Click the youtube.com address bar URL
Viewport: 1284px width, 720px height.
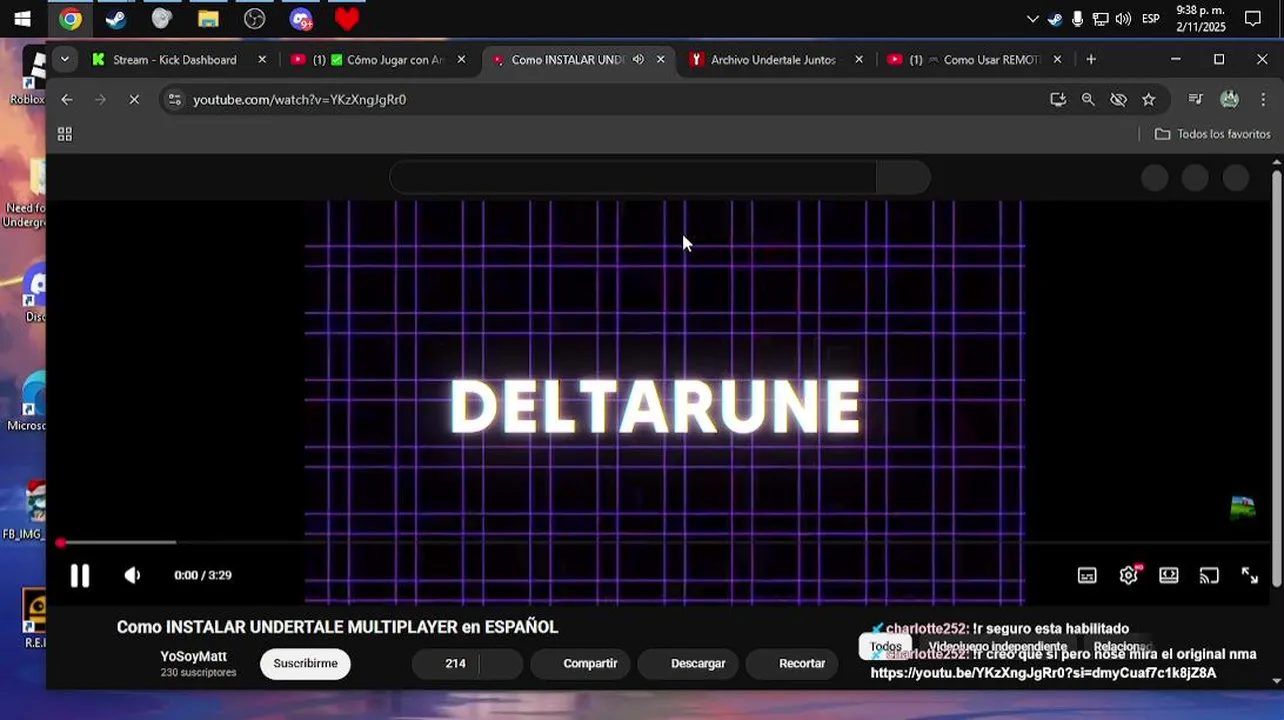(x=299, y=100)
